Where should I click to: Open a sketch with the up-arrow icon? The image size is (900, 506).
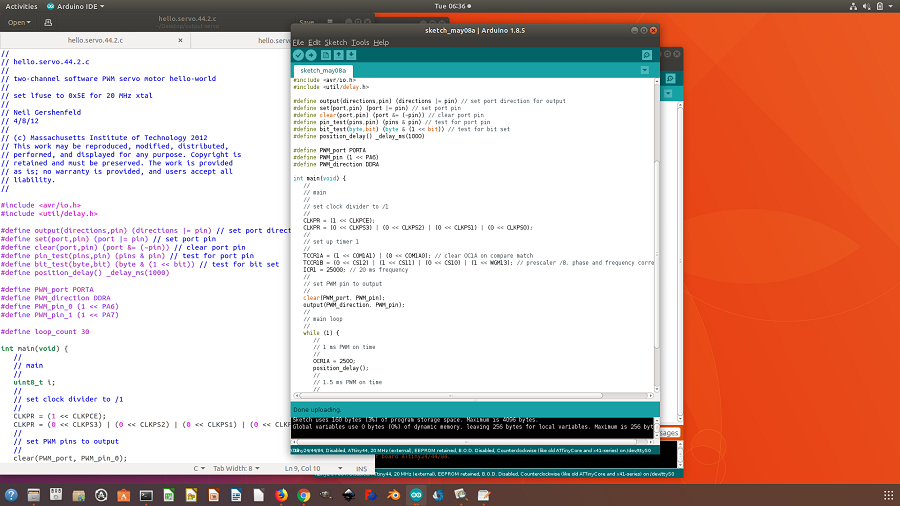339,55
